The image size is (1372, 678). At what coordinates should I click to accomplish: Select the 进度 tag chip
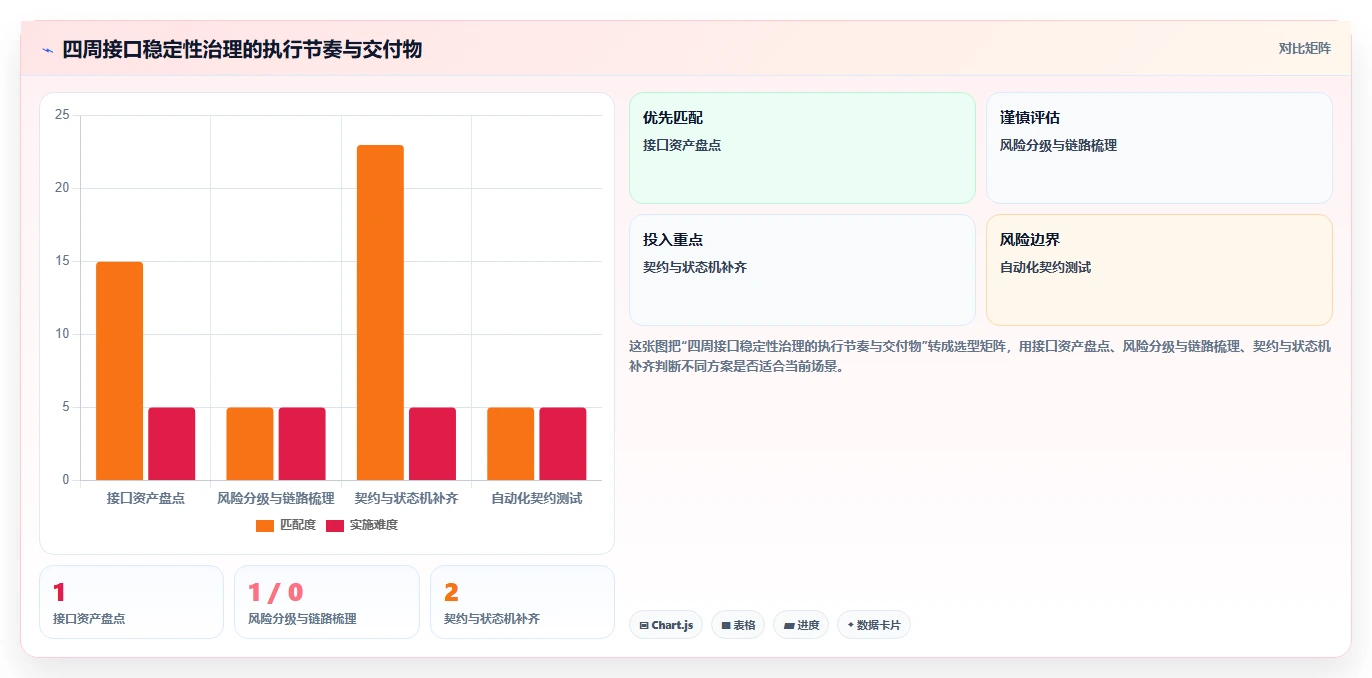click(x=801, y=625)
